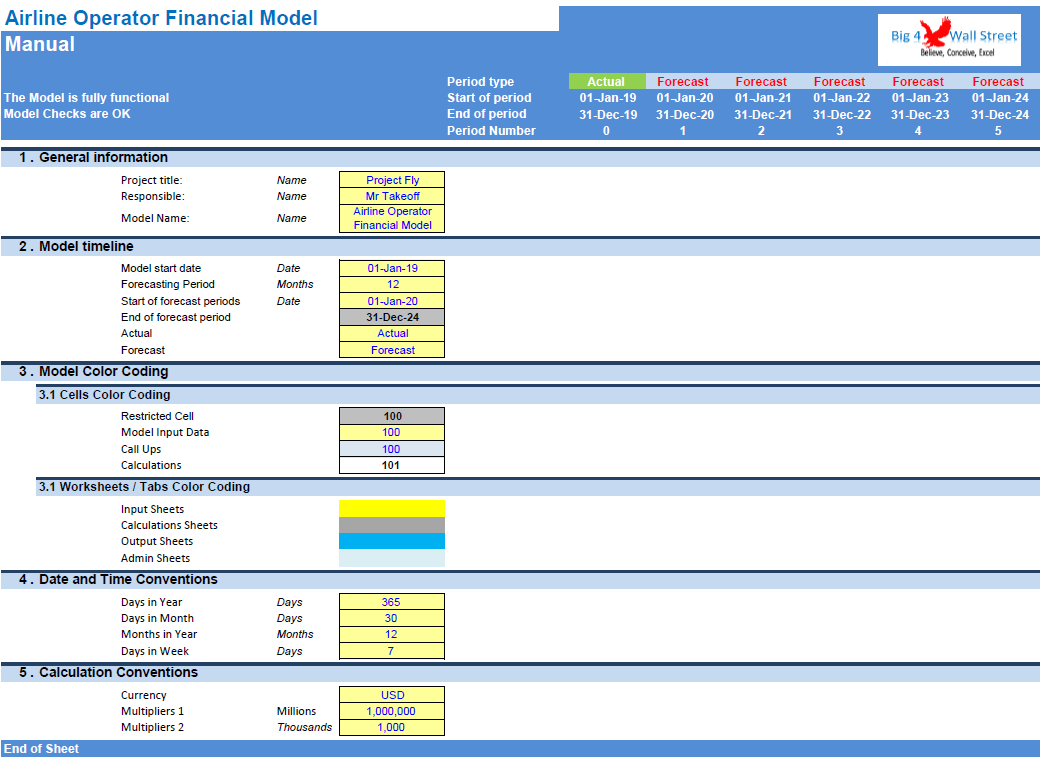This screenshot has height=763, width=1041.
Task: Select the Forecasting Period cell containing 12
Action: pyautogui.click(x=391, y=284)
